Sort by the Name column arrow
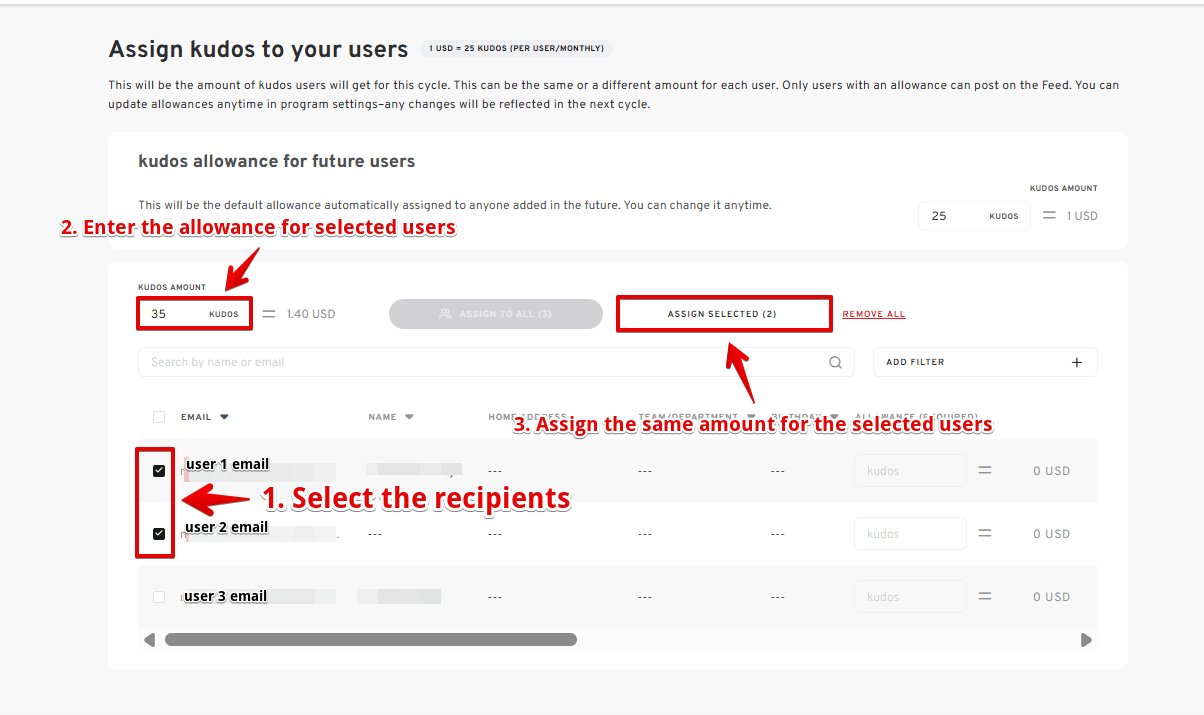 (x=410, y=417)
